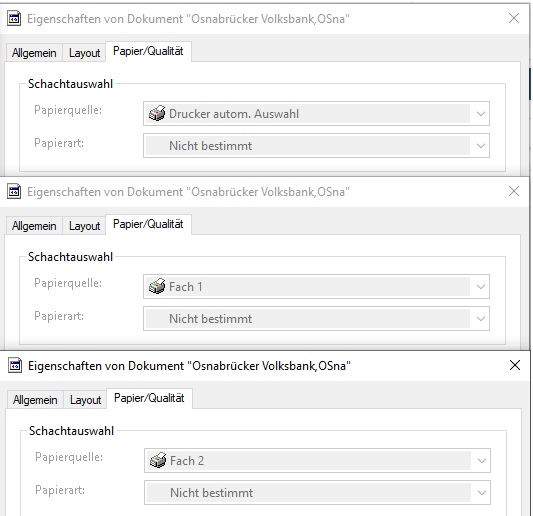Viewport: 533px width, 516px height.
Task: Open the Papierart dropdown below Drucker autom. Auswahl
Action: 316,145
